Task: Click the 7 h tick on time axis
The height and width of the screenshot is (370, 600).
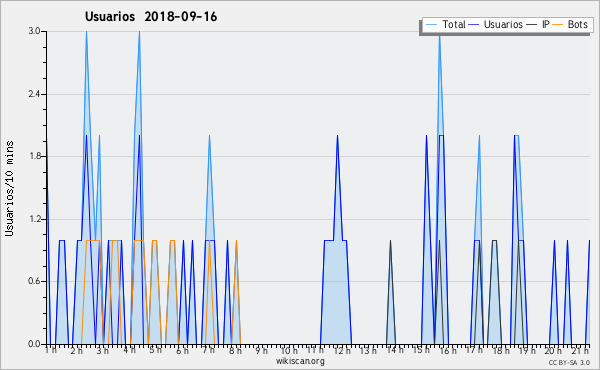Action: point(209,350)
